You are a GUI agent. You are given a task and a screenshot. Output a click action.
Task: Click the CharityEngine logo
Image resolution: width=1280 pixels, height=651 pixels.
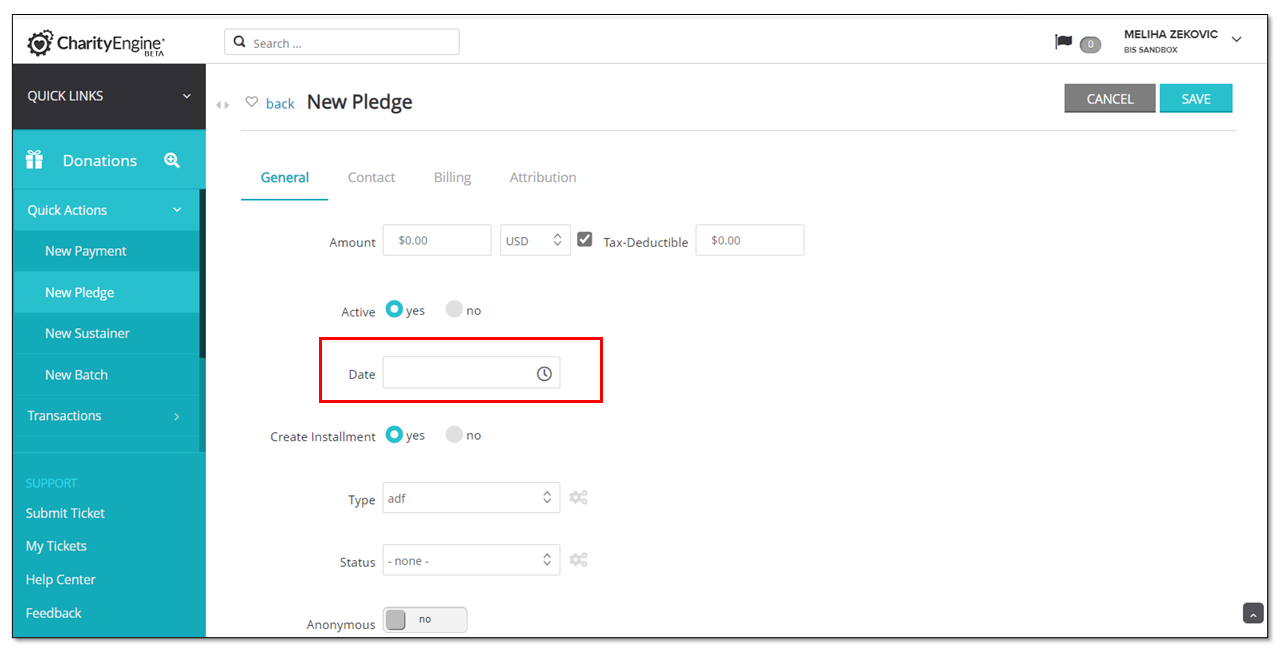pyautogui.click(x=96, y=43)
